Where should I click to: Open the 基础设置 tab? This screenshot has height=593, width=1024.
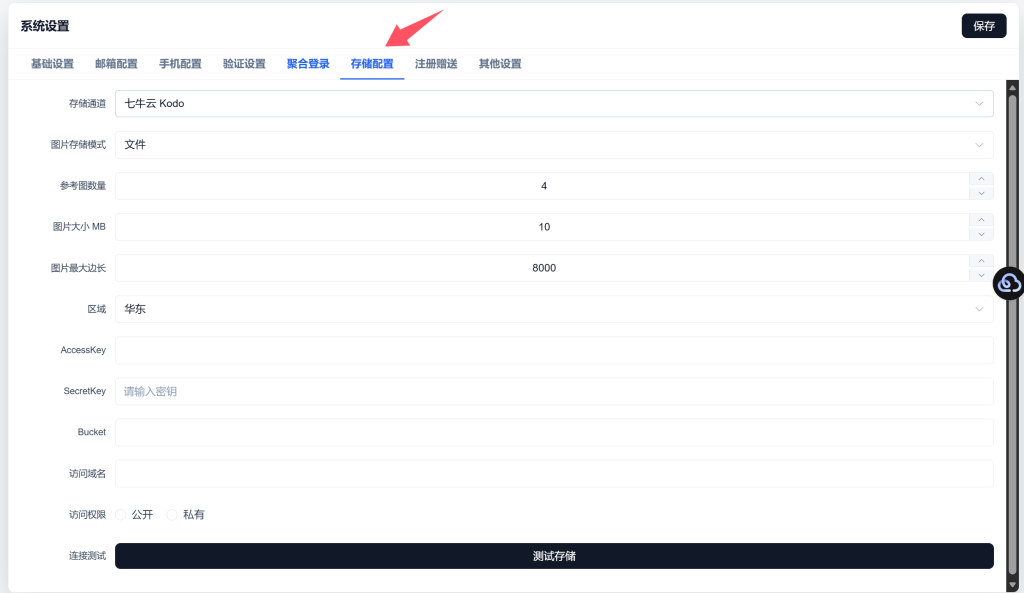tap(52, 64)
